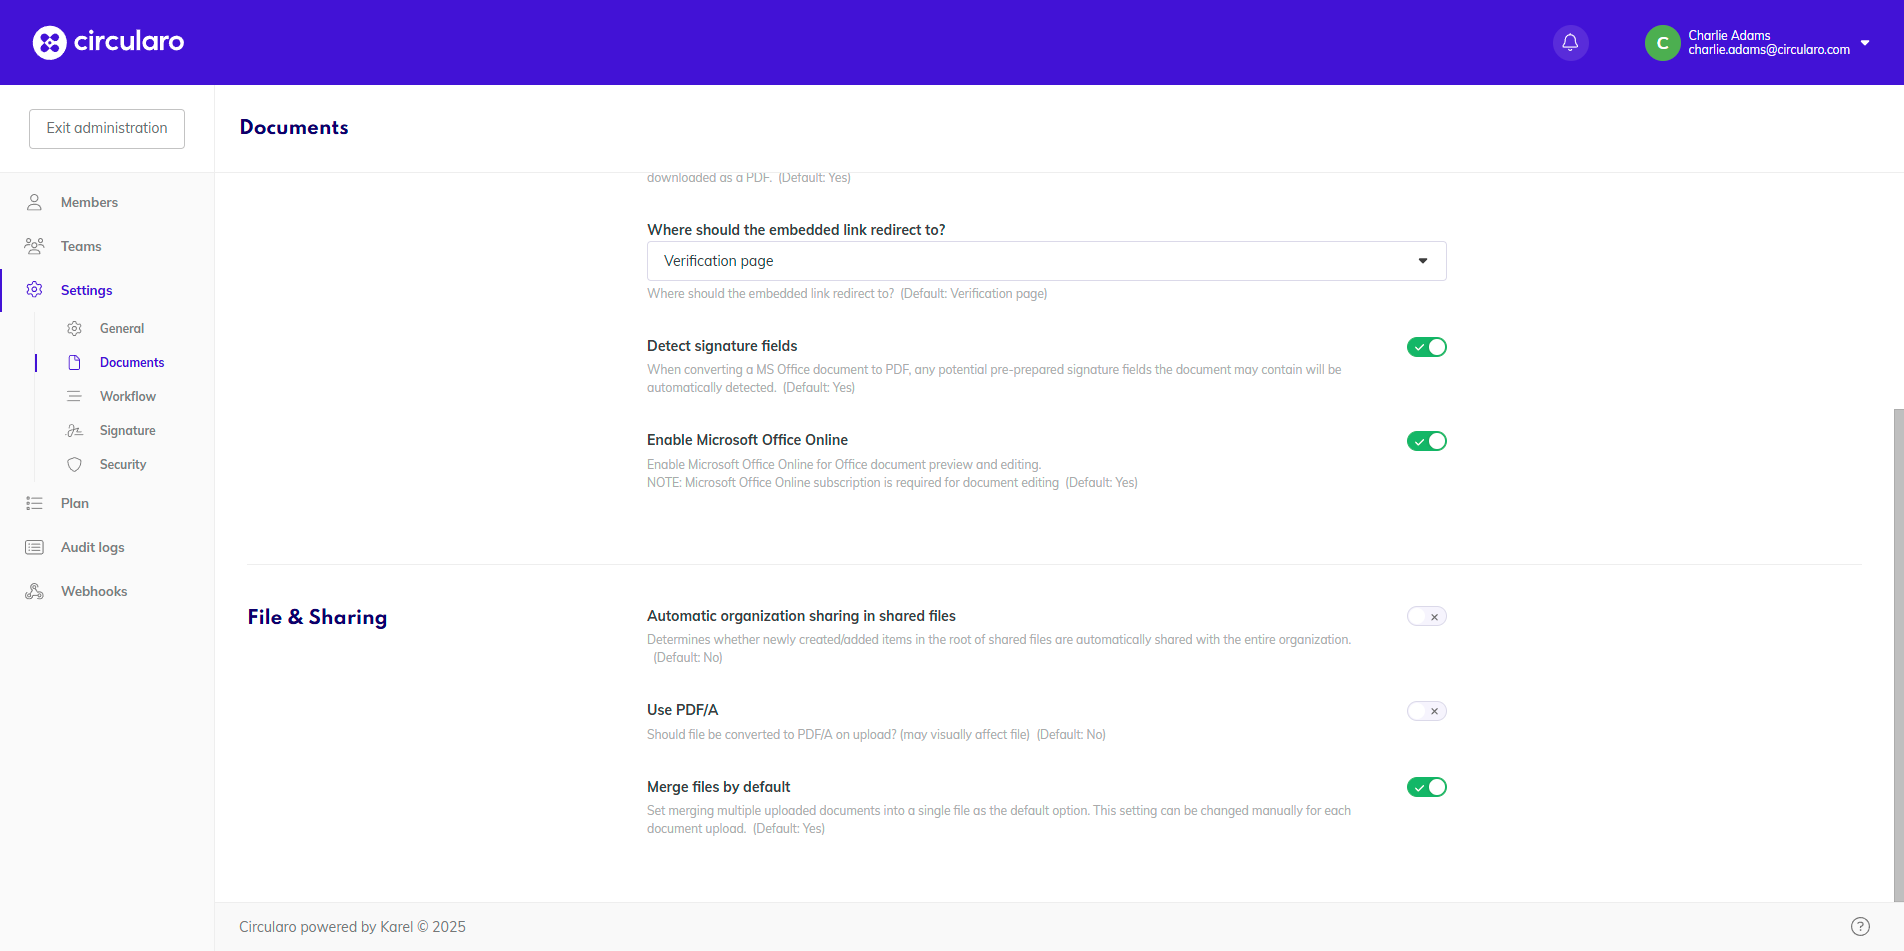Click the notification bell icon

[x=1570, y=43]
